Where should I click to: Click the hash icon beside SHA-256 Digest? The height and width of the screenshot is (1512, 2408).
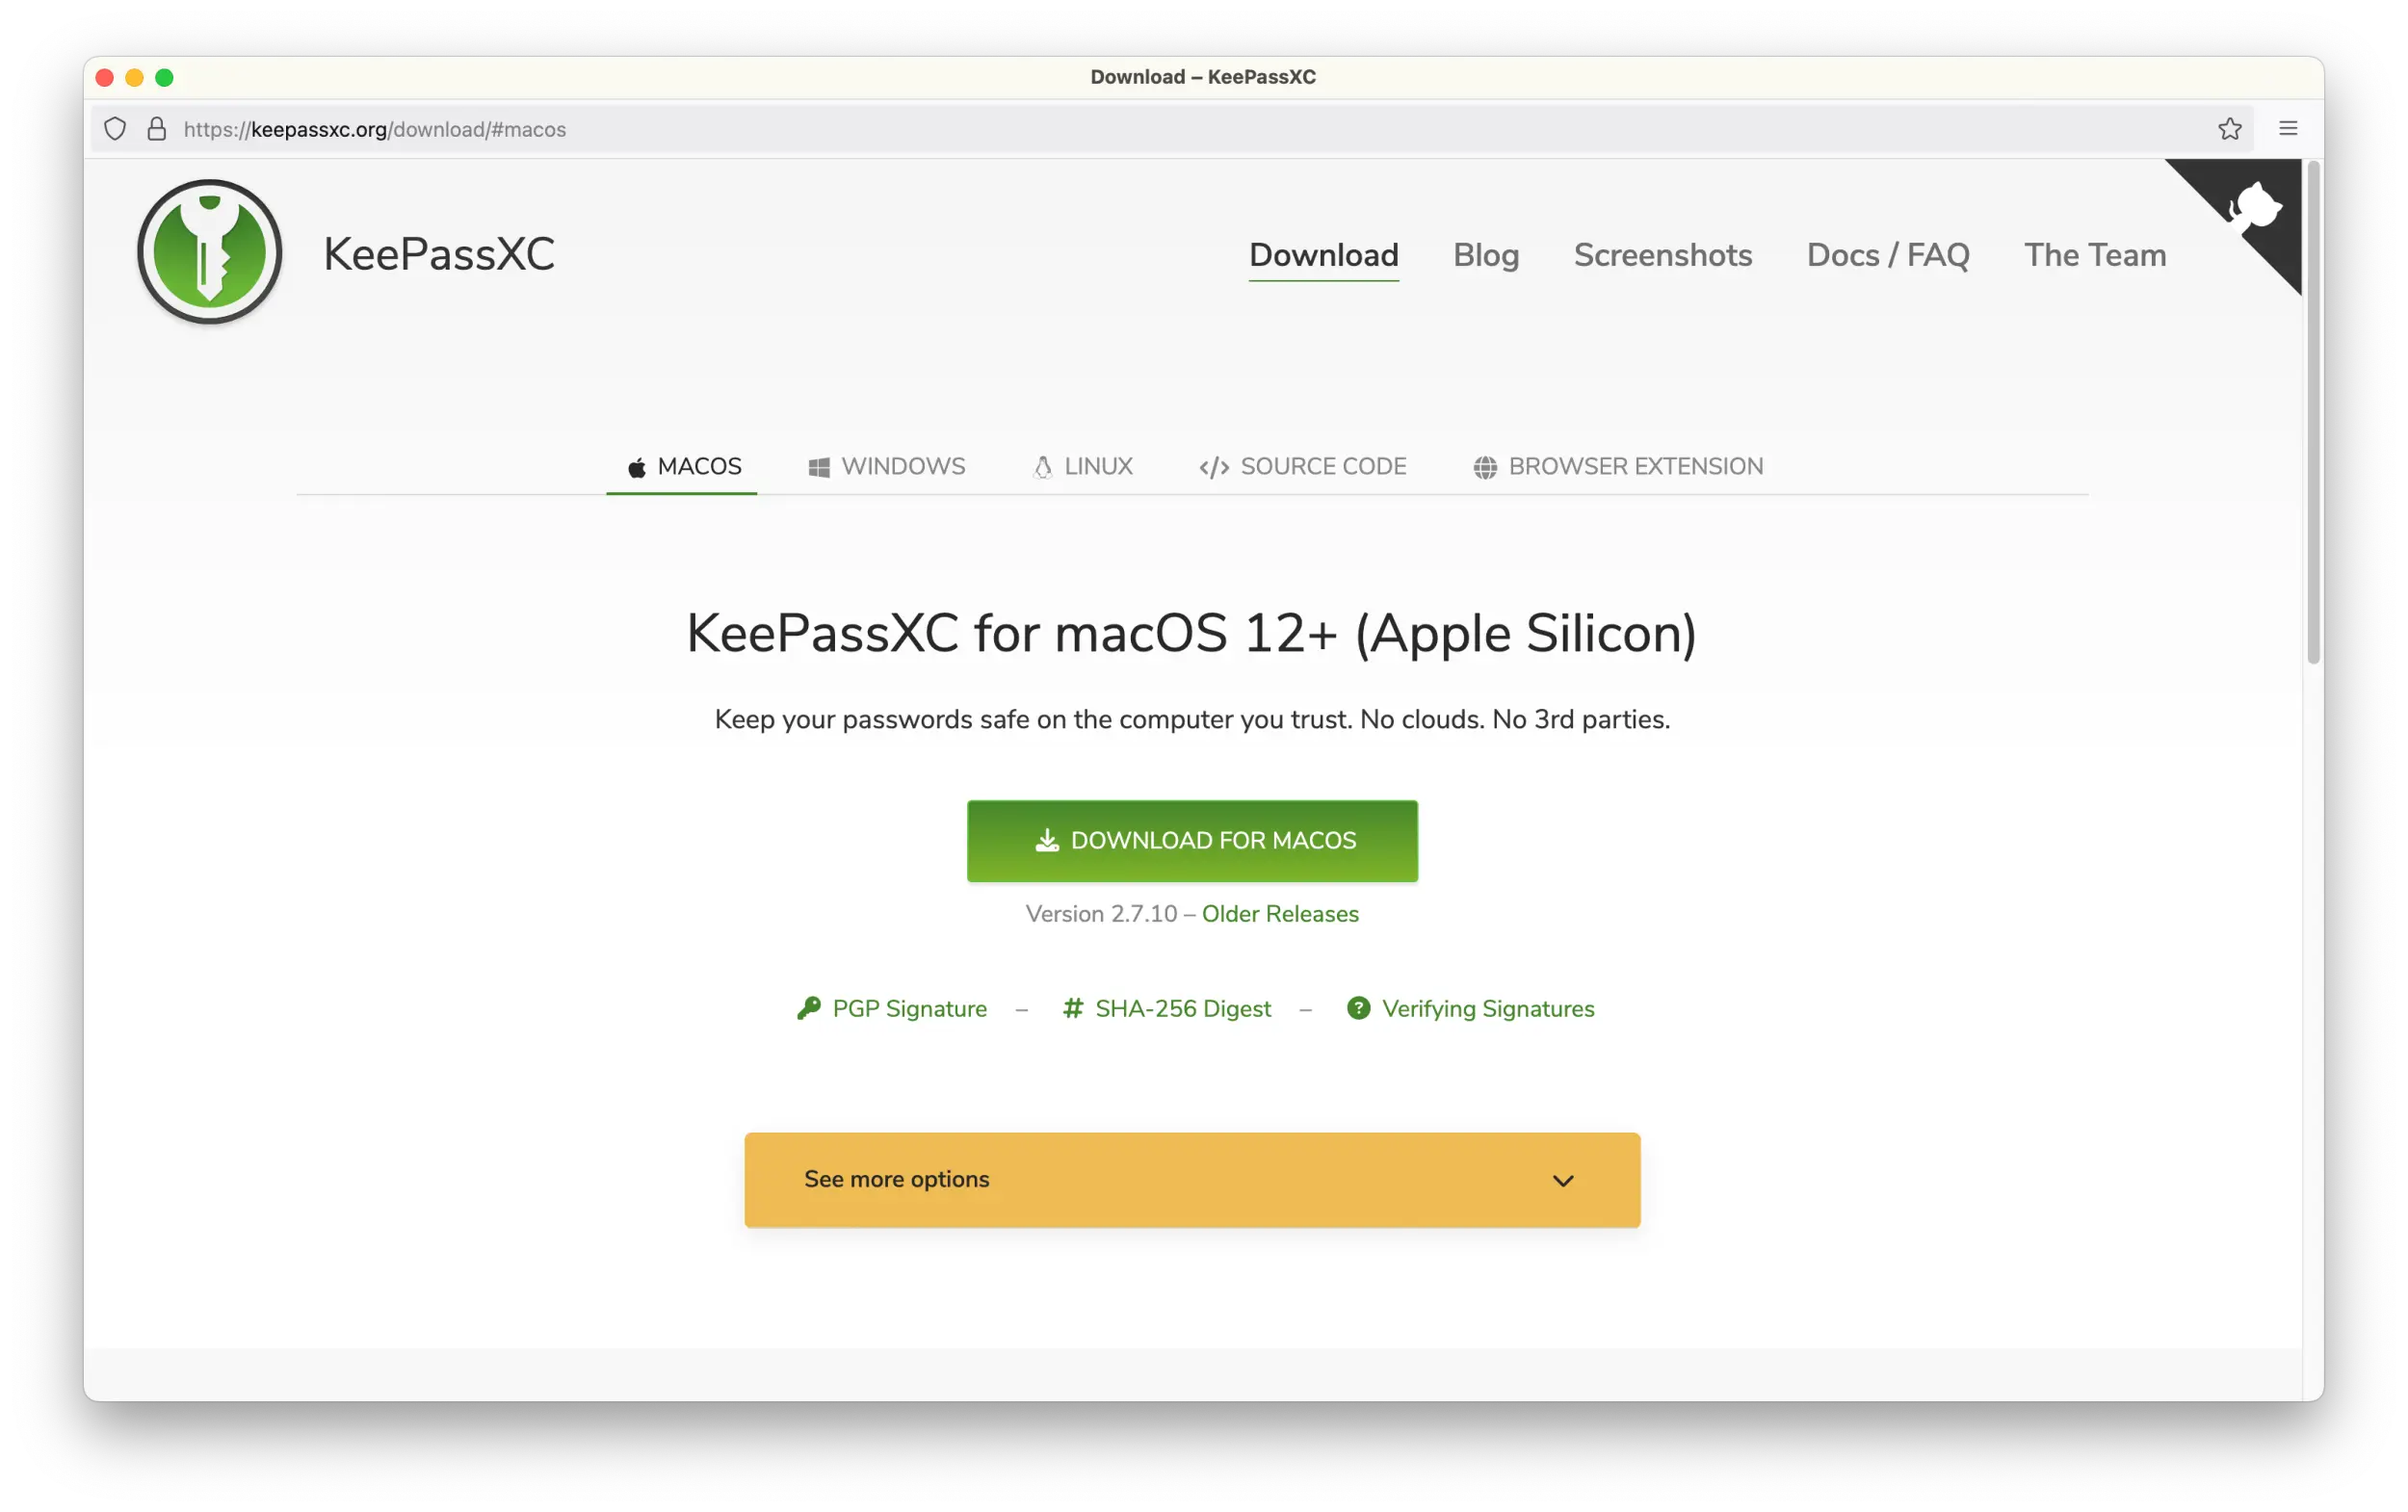[1073, 1008]
